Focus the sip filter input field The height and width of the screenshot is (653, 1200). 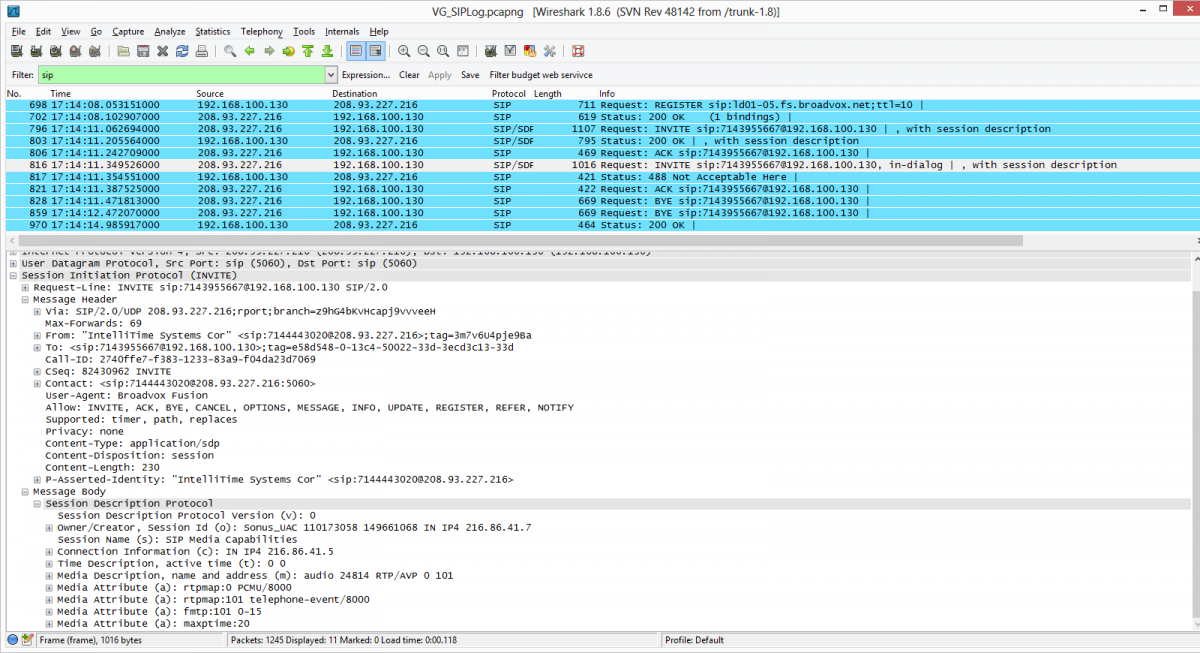(x=182, y=75)
